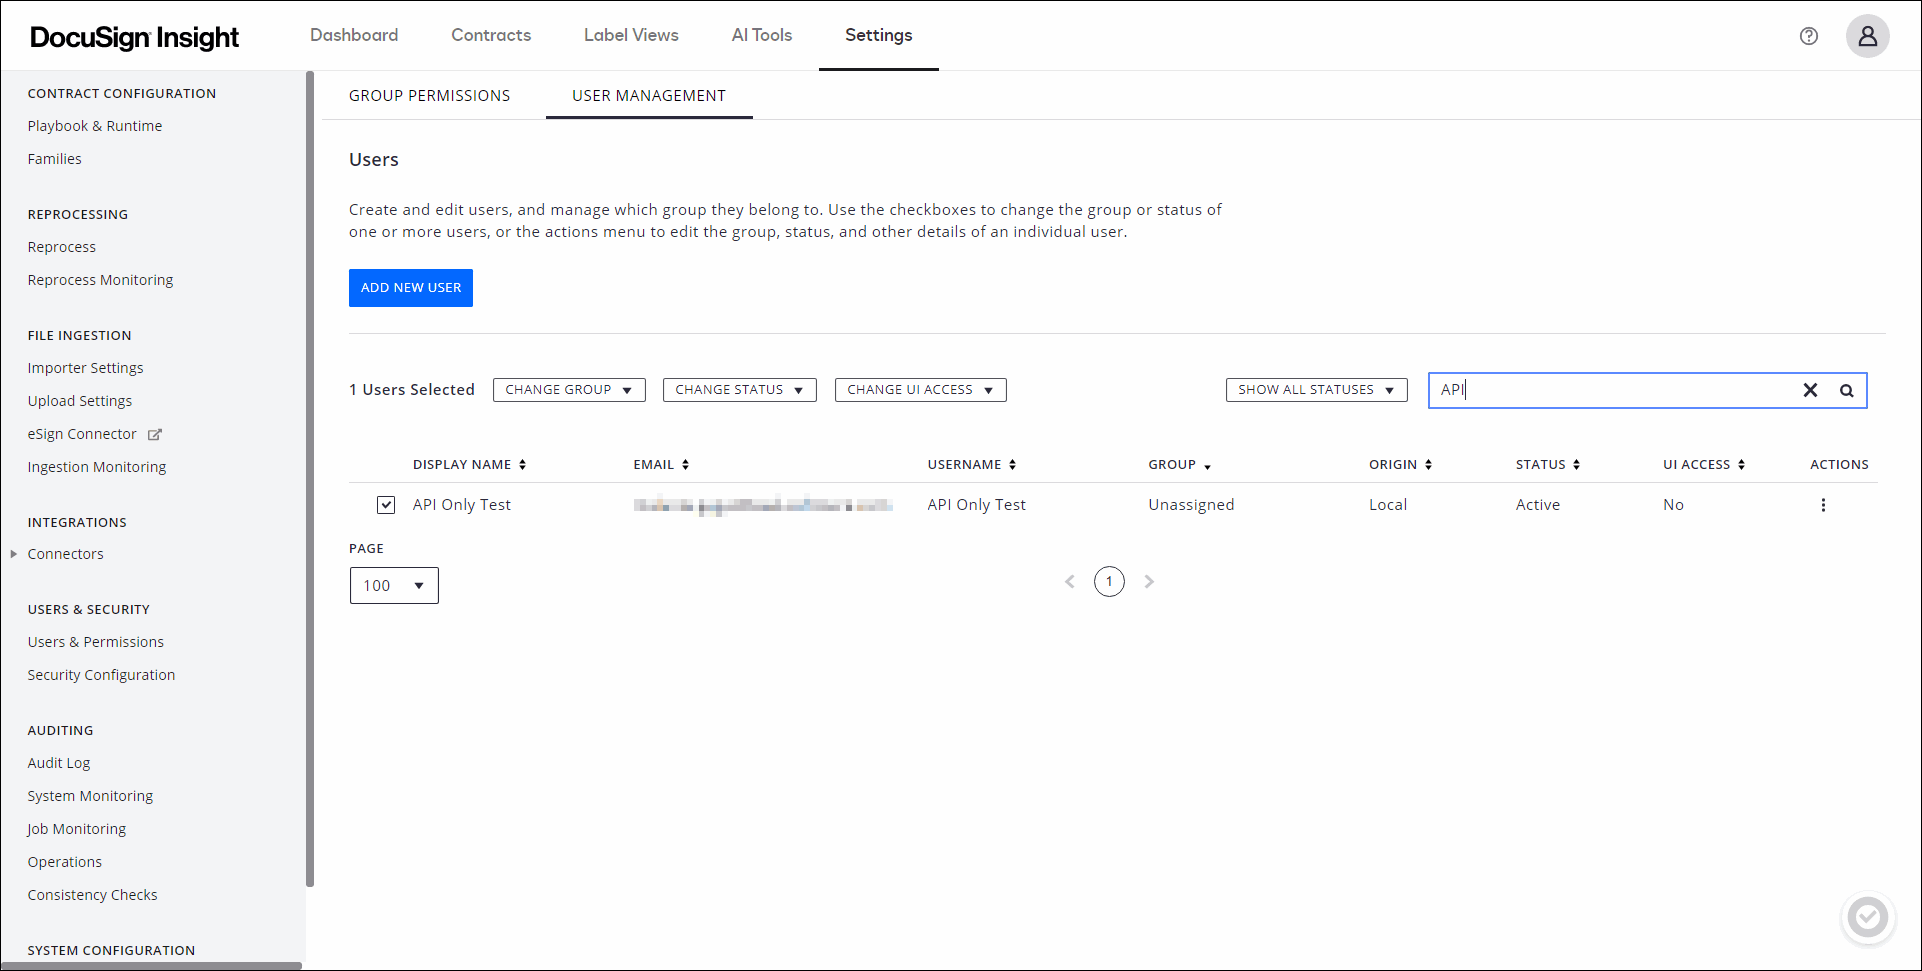Clear the search field with X icon
The image size is (1922, 971).
point(1809,390)
